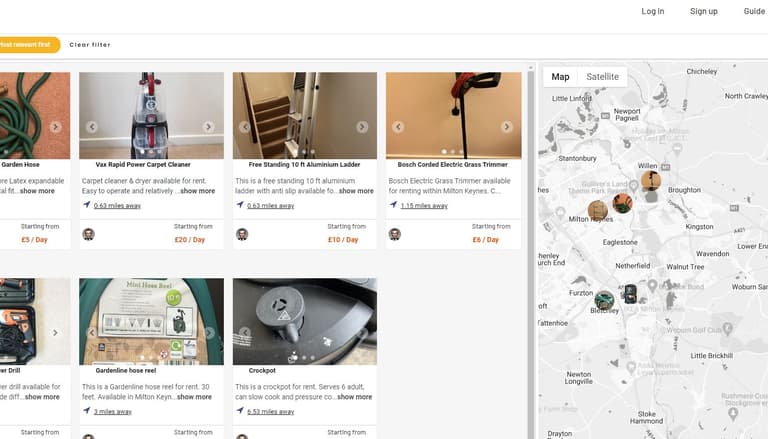Expand Crockpot description with show more

(355, 397)
